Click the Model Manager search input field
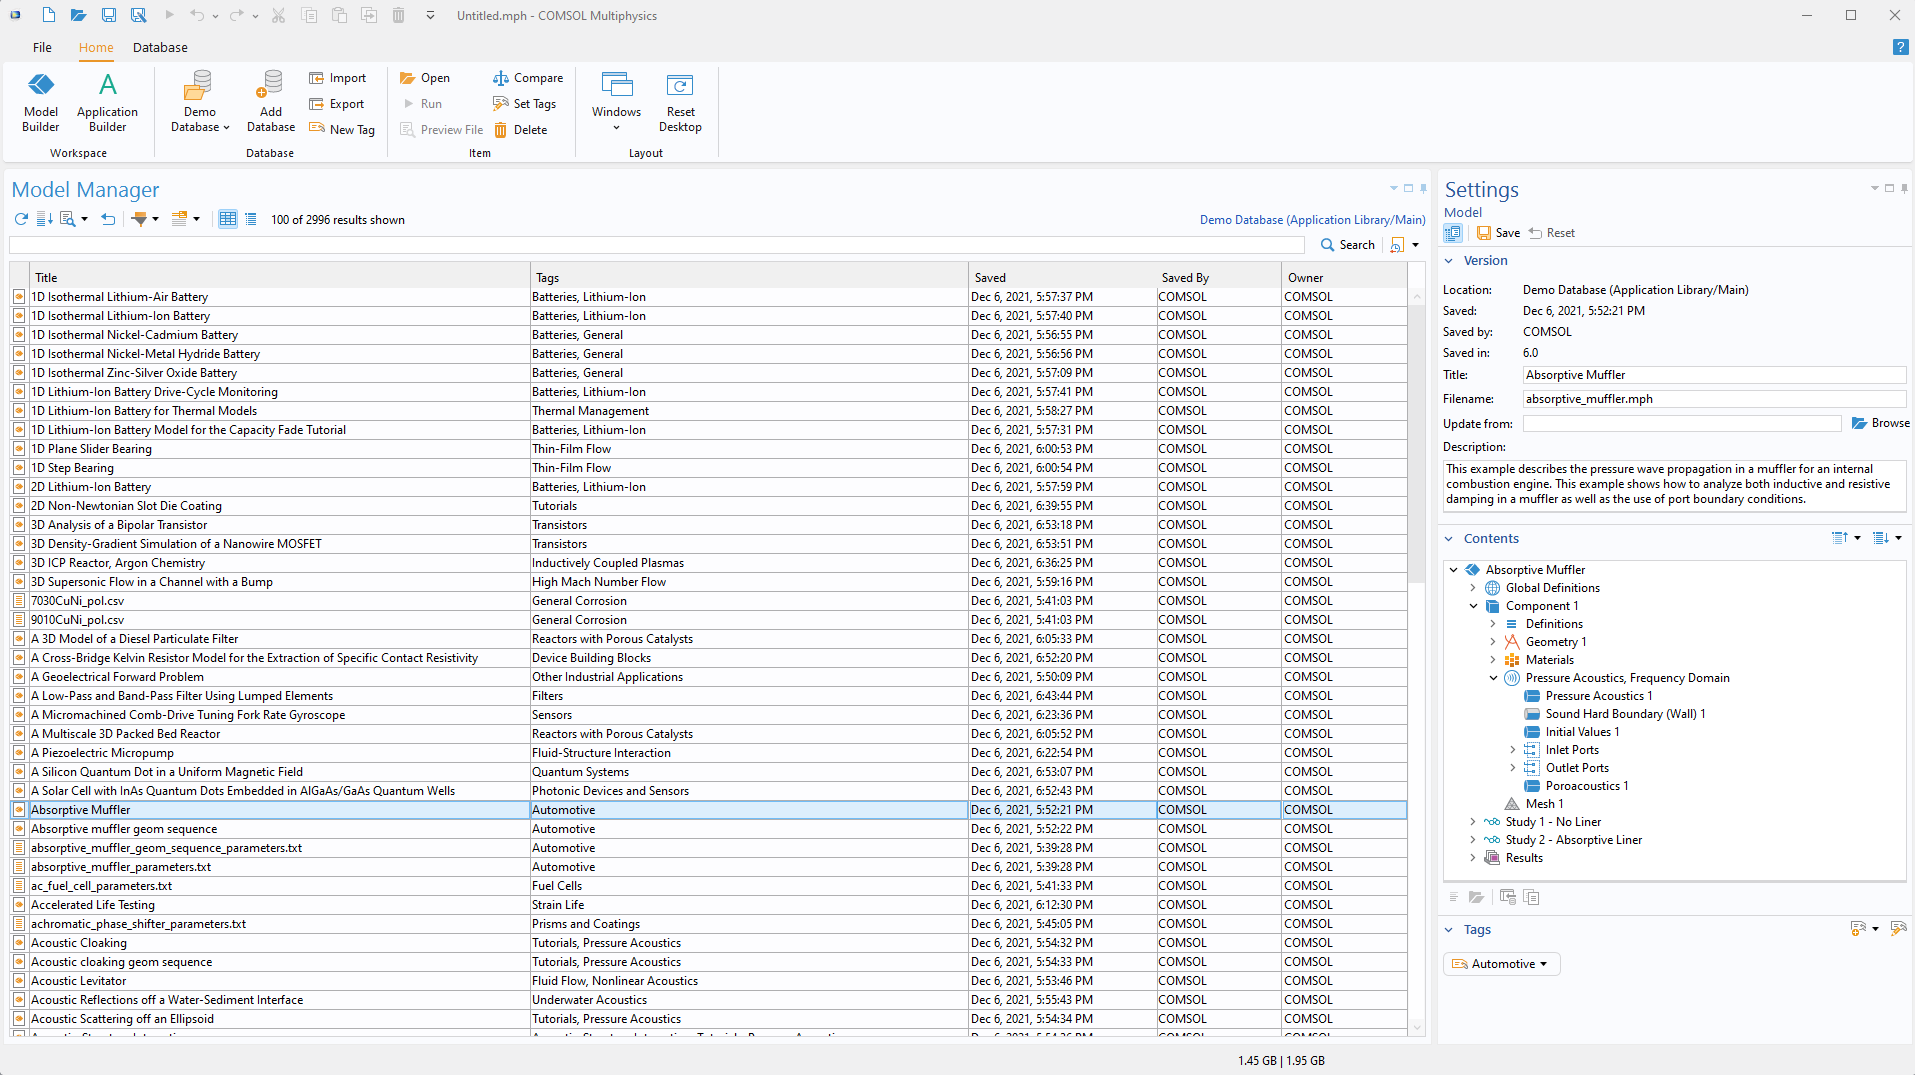 tap(657, 245)
